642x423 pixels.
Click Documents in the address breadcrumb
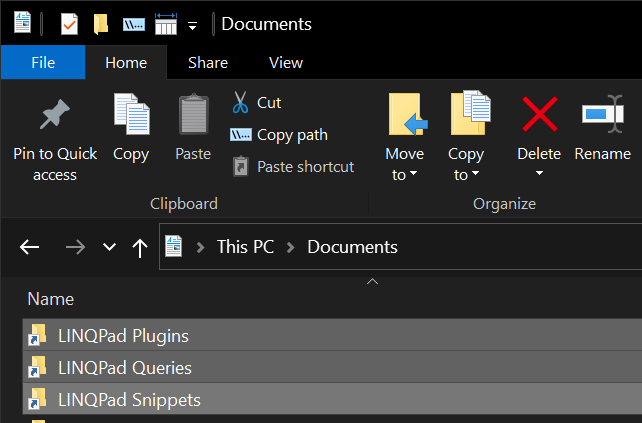(x=352, y=247)
